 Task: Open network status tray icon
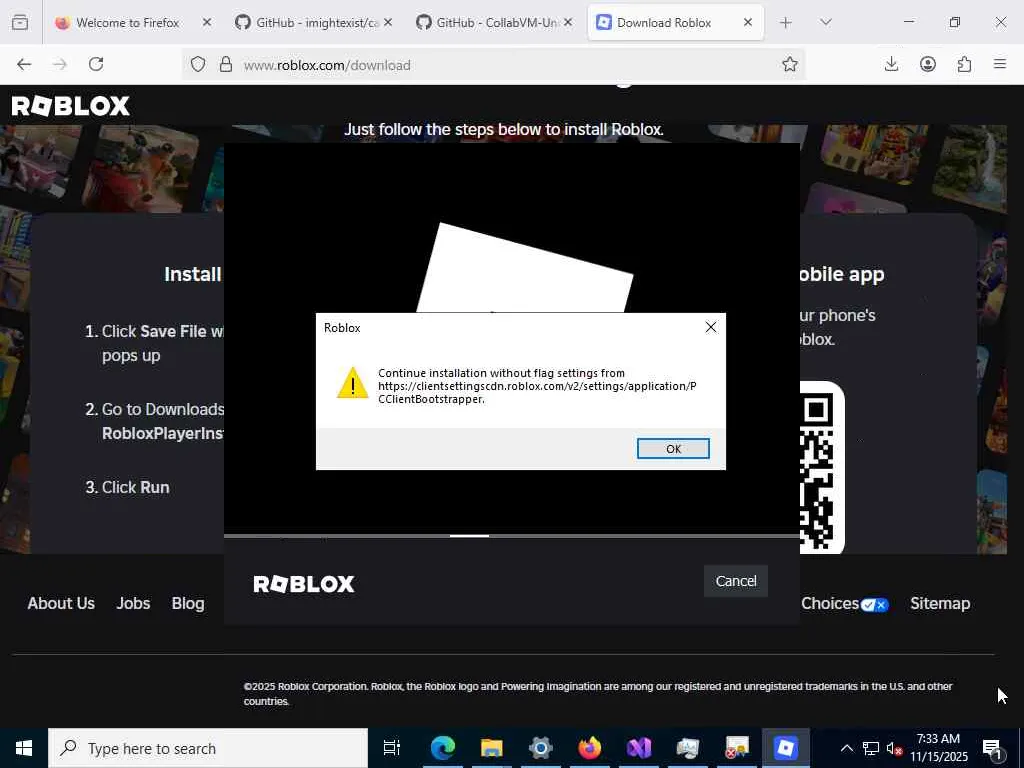(871, 748)
